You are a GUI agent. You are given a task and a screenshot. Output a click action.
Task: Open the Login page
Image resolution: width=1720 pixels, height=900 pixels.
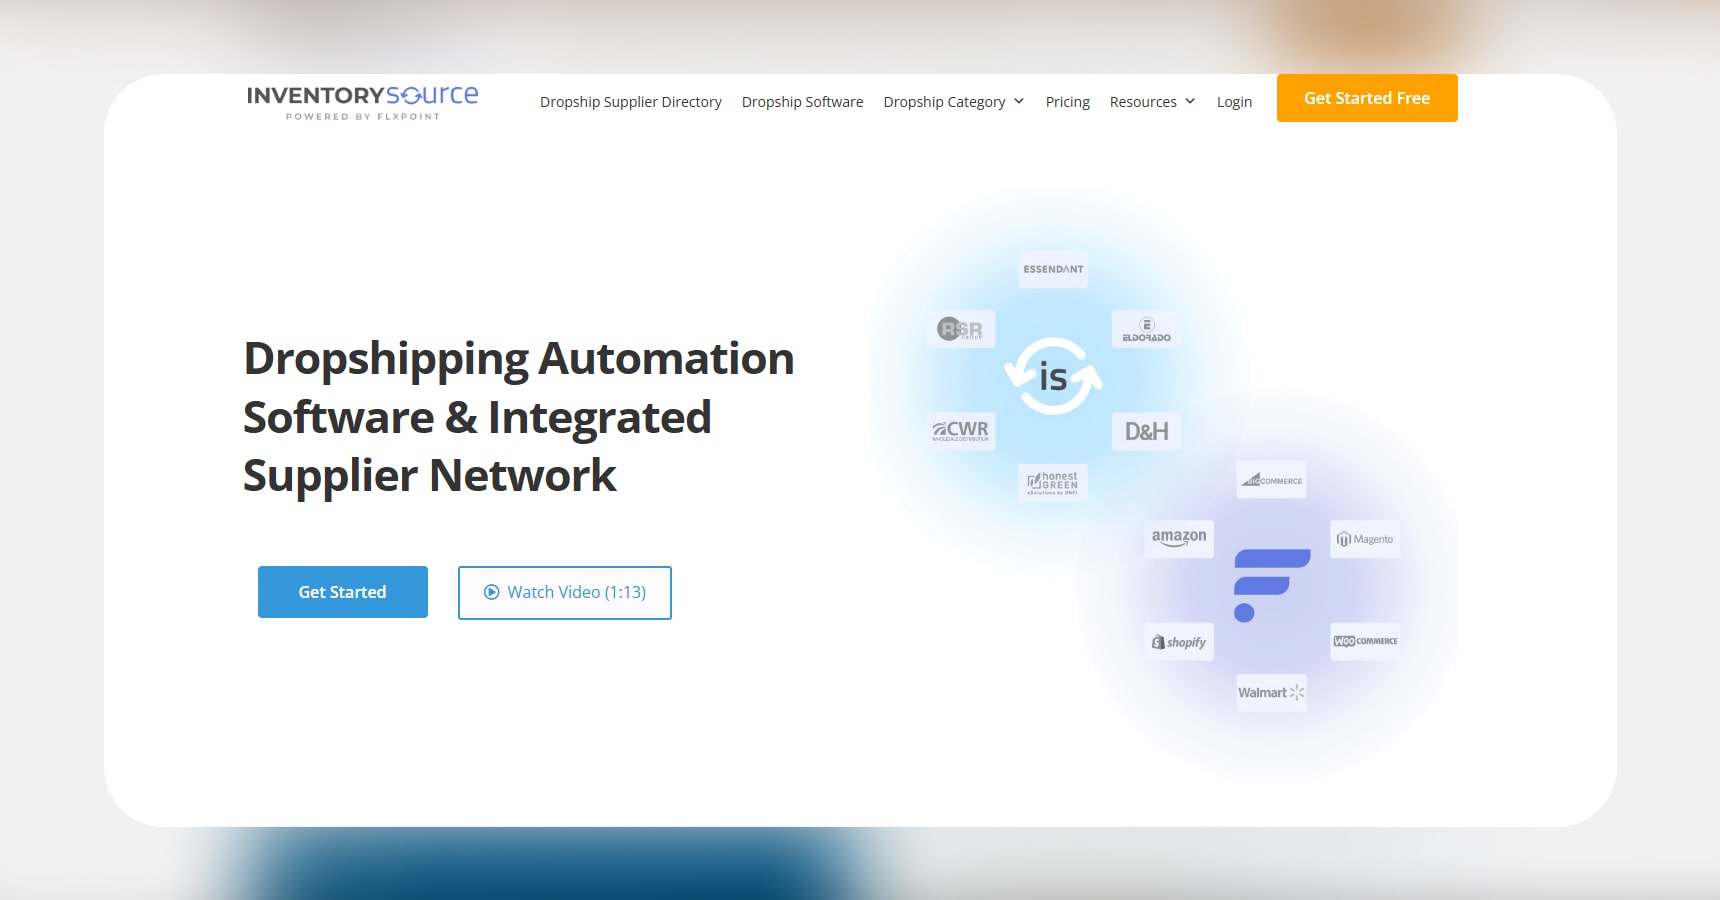[1234, 102]
